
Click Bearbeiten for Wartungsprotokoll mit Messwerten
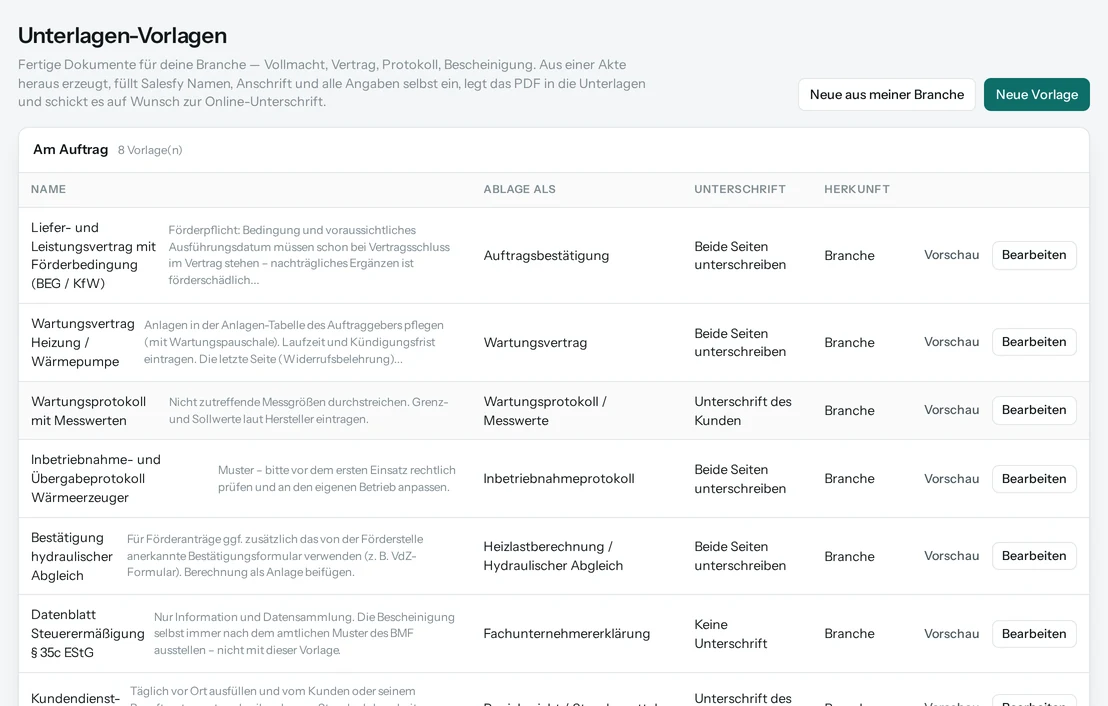click(1034, 410)
